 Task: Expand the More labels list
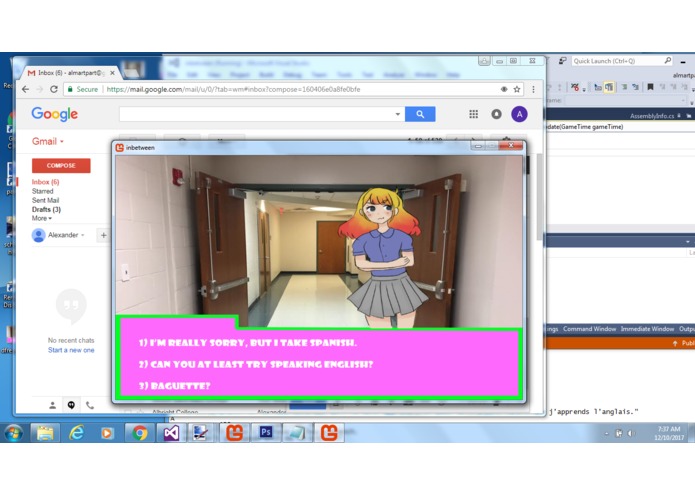[x=42, y=218]
